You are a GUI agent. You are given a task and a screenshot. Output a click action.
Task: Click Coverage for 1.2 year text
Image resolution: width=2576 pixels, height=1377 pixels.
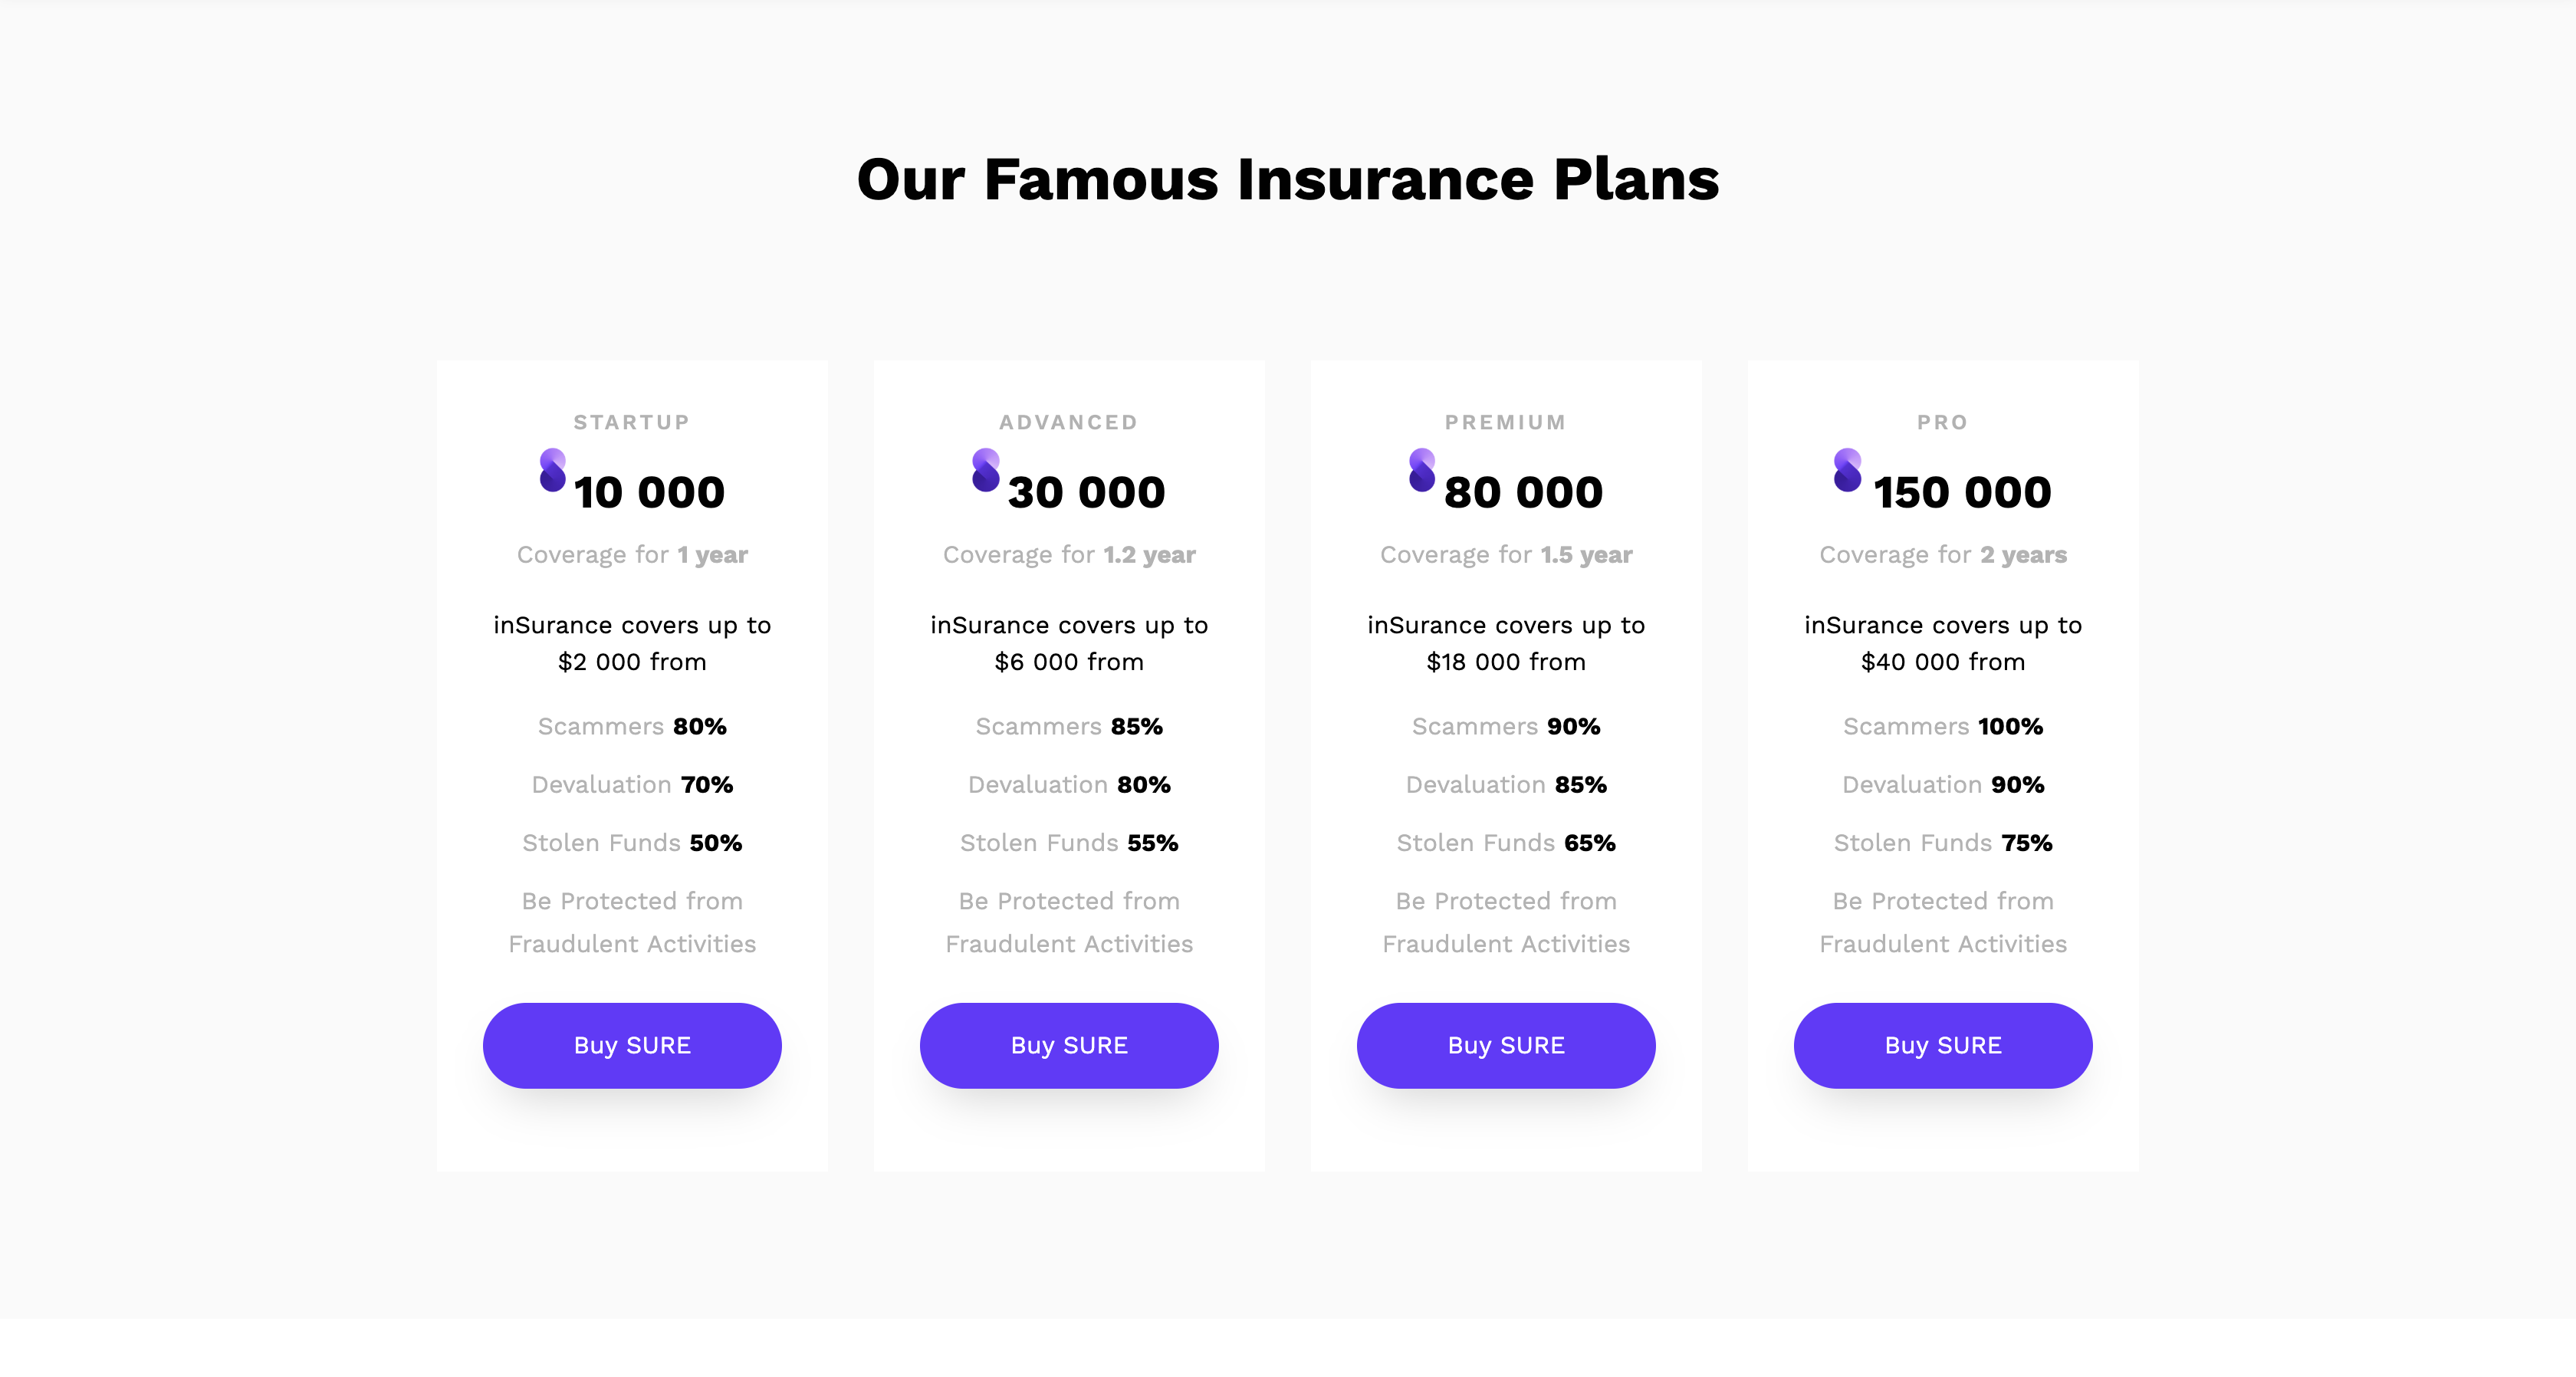1069,554
